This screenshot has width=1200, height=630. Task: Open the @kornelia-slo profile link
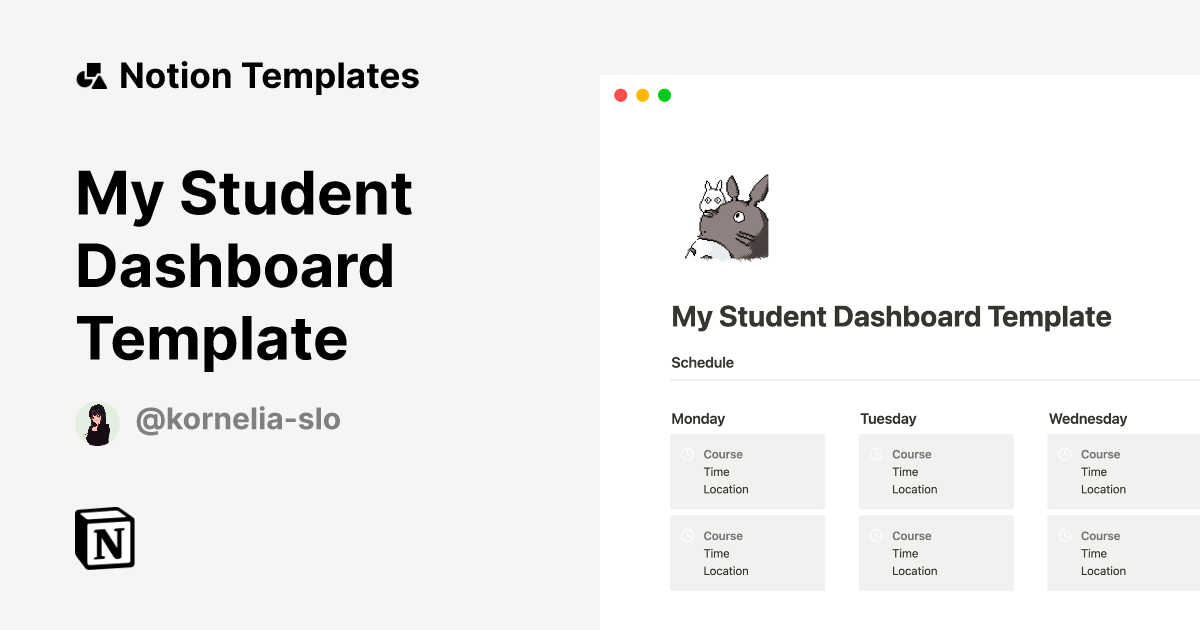click(x=238, y=421)
